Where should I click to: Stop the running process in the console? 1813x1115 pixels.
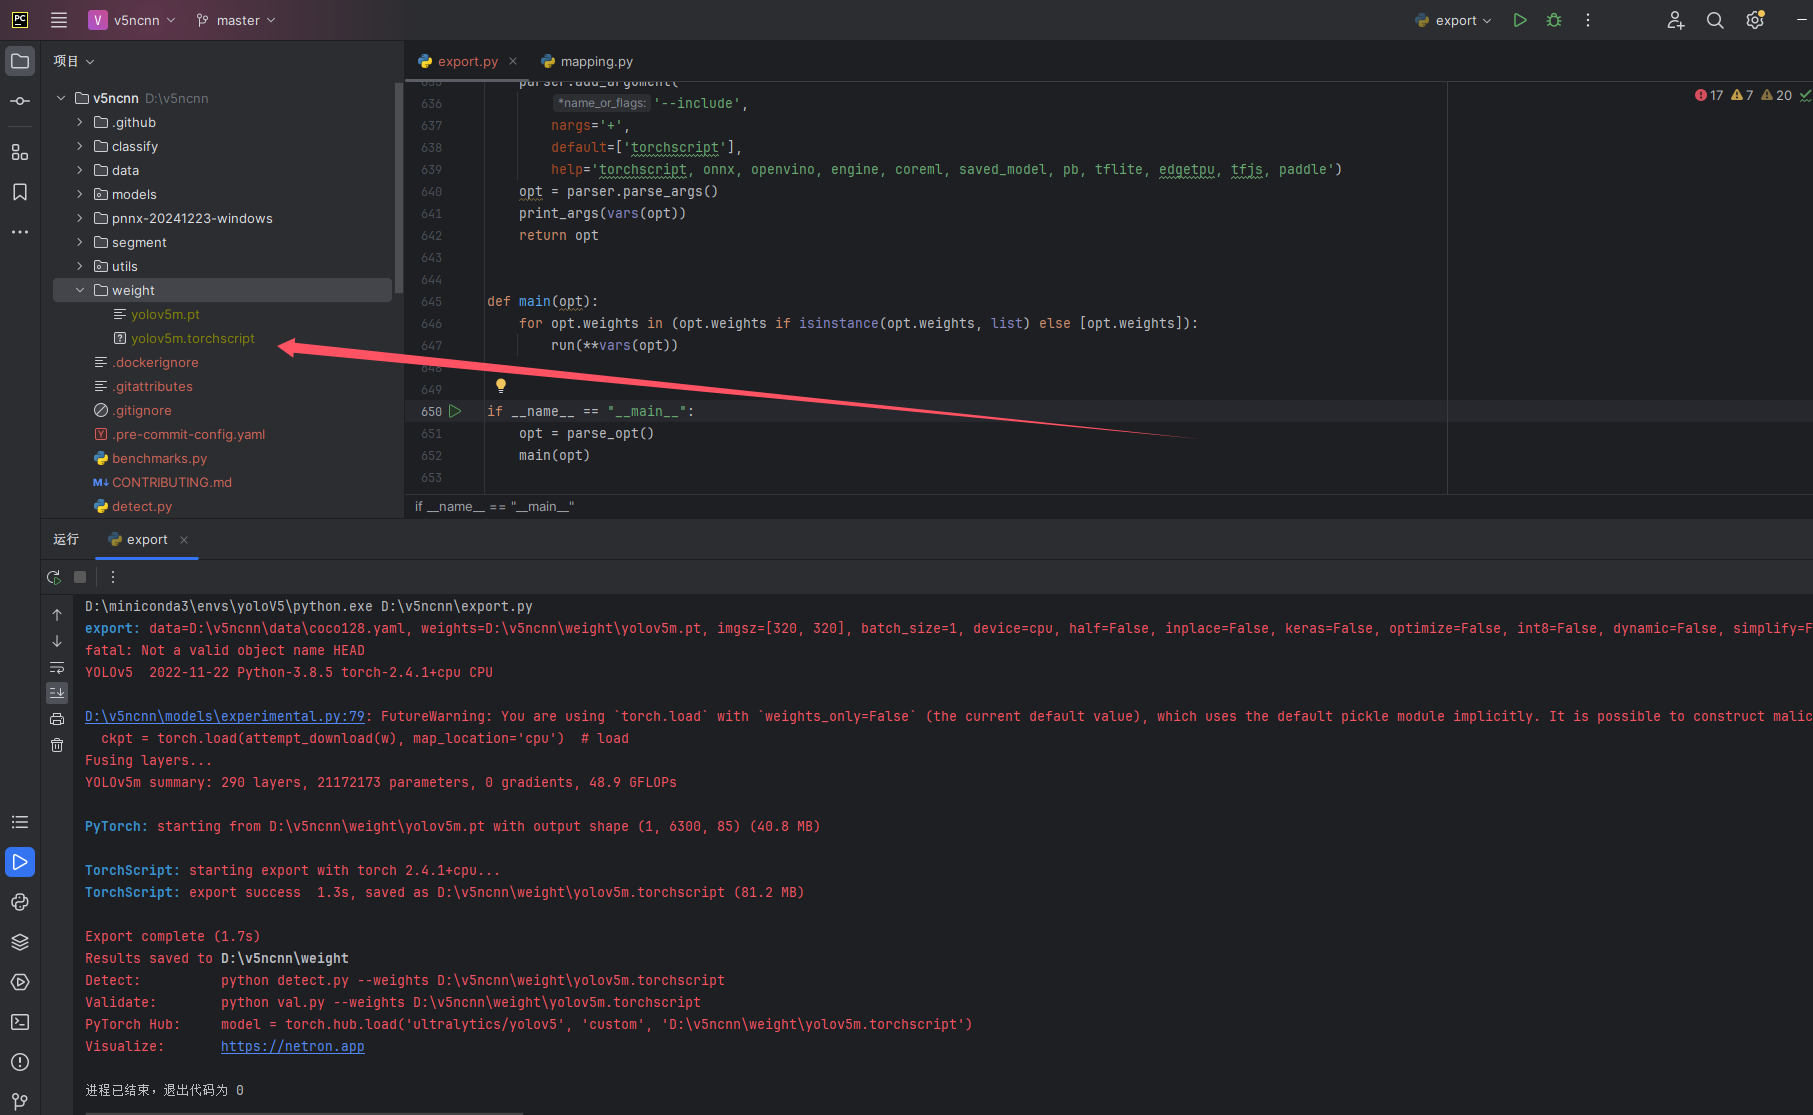point(80,577)
